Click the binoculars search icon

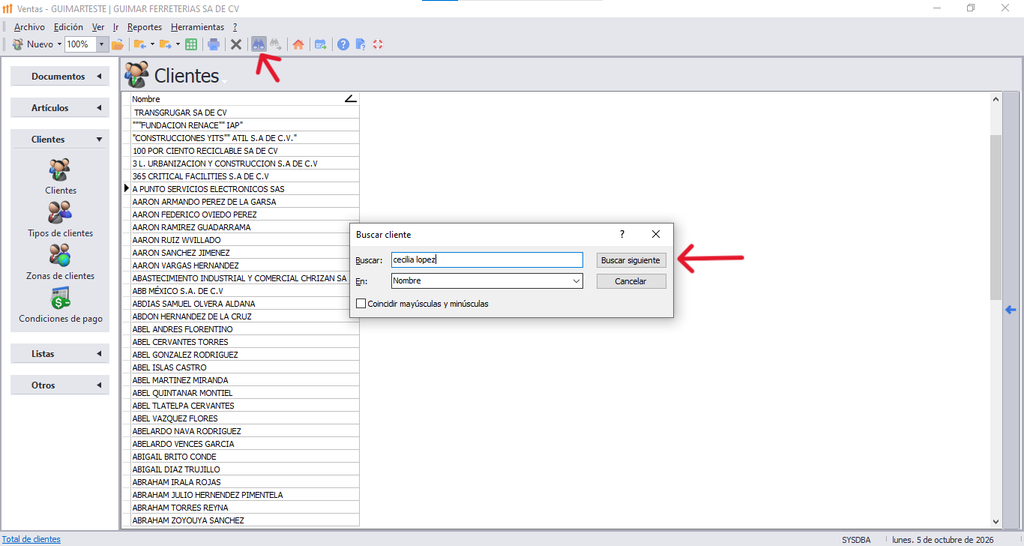(x=259, y=44)
